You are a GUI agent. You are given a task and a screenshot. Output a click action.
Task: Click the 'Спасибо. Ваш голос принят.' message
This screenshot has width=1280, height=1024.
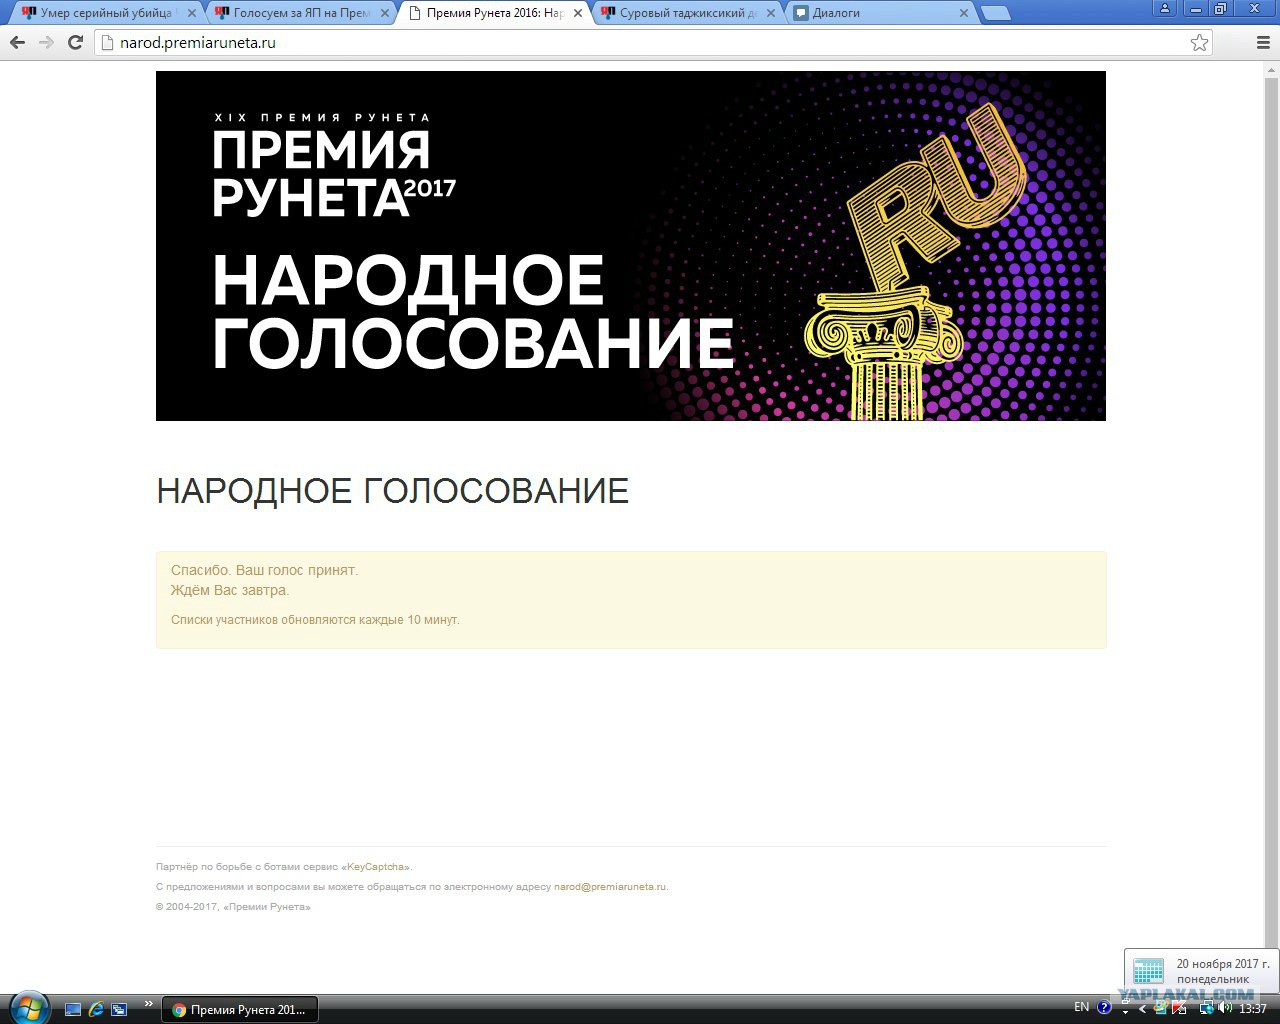tap(264, 570)
